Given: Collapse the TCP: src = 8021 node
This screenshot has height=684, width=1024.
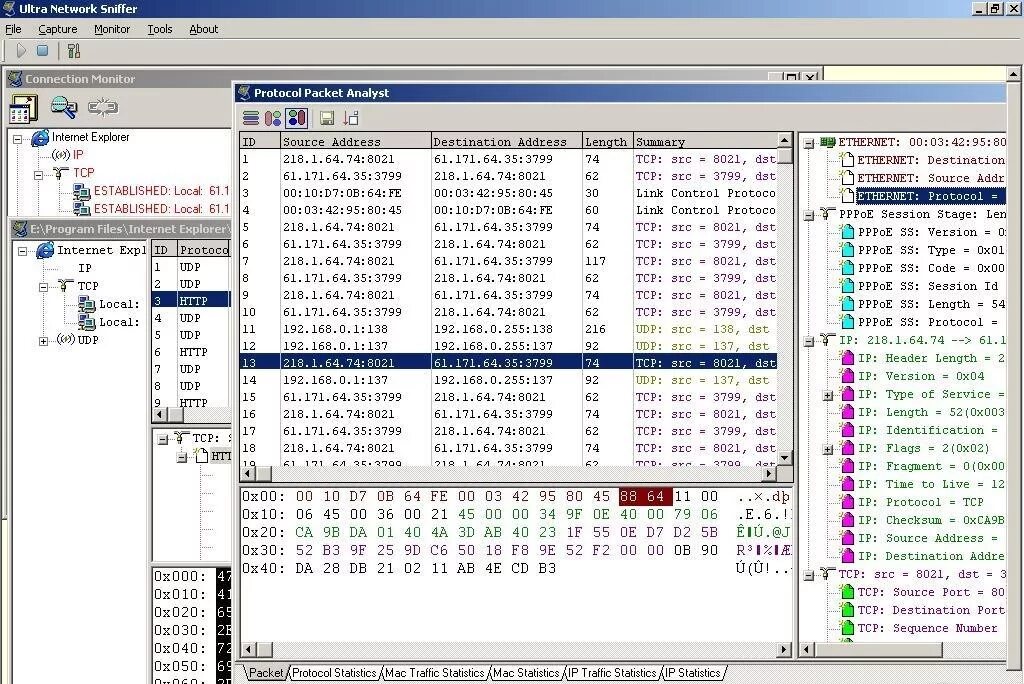Looking at the screenshot, I should (x=809, y=575).
